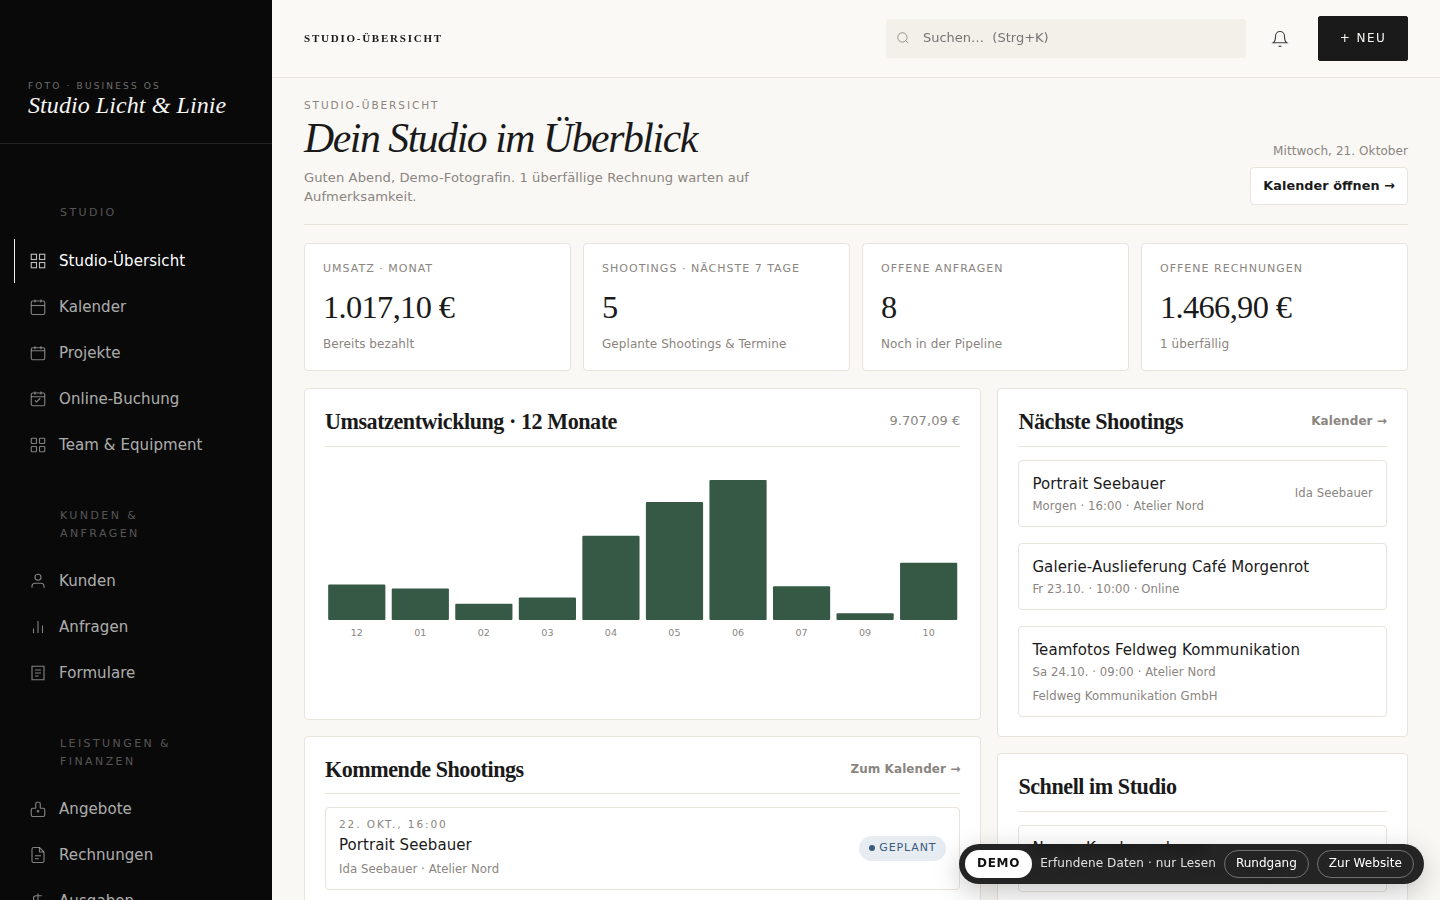Click the Offene Anfragen stat card
1440x900 pixels.
(x=995, y=307)
